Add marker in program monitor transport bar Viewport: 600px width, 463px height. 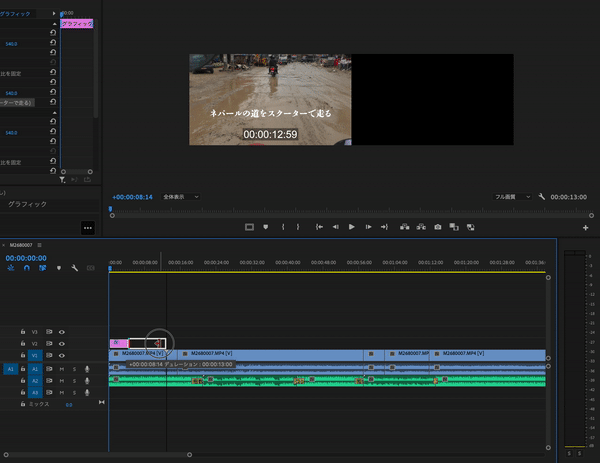tap(266, 227)
